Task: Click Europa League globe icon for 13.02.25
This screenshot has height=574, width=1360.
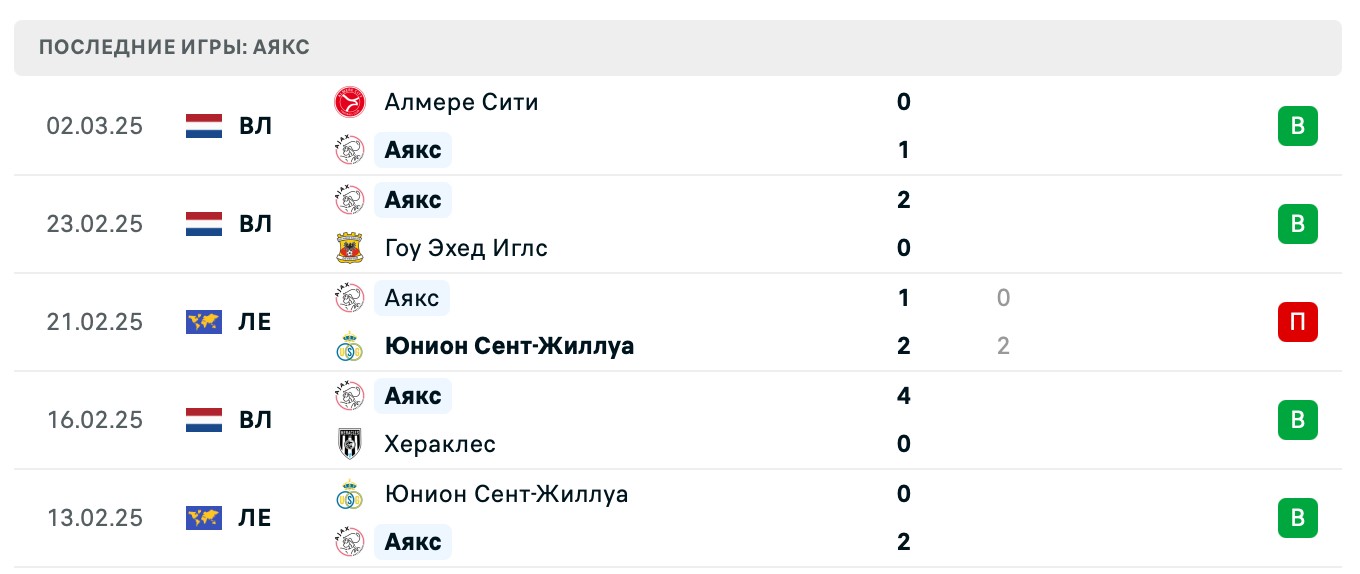Action: pyautogui.click(x=204, y=518)
